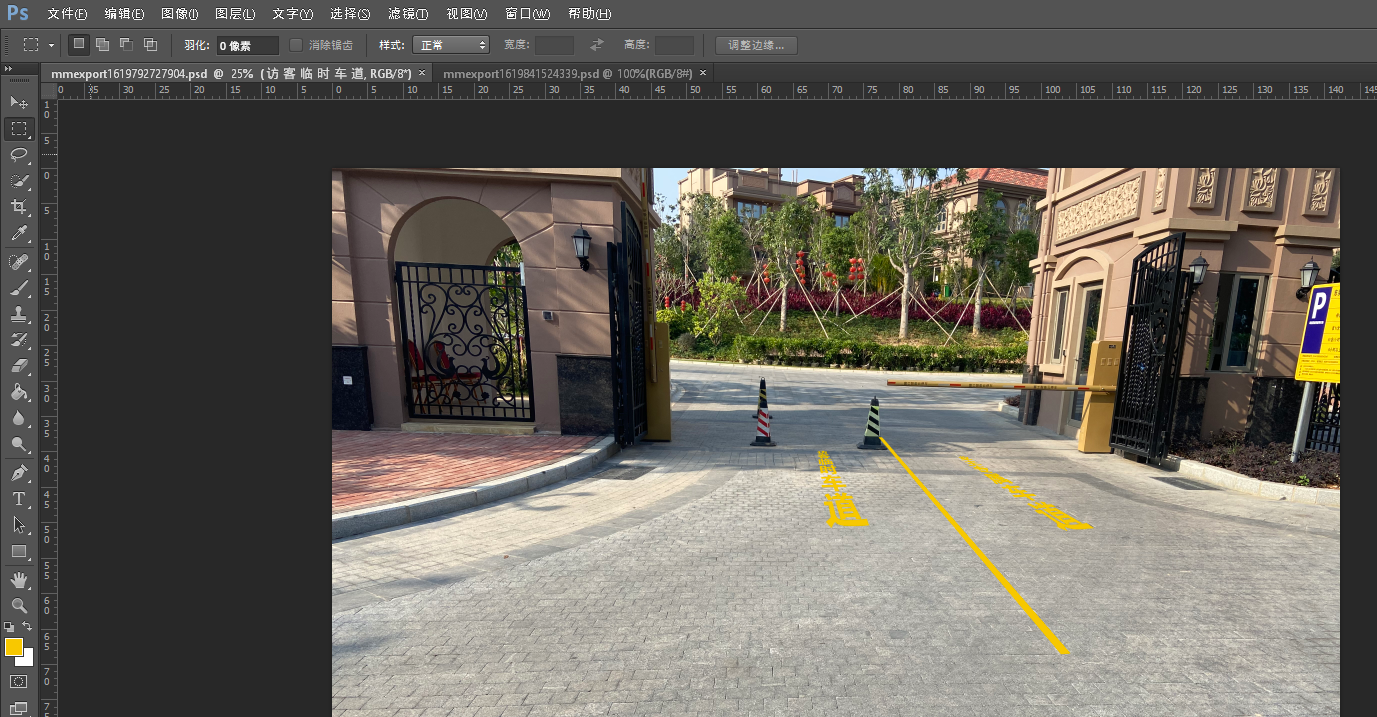
Task: Open the 样式 style dropdown
Action: tap(449, 45)
